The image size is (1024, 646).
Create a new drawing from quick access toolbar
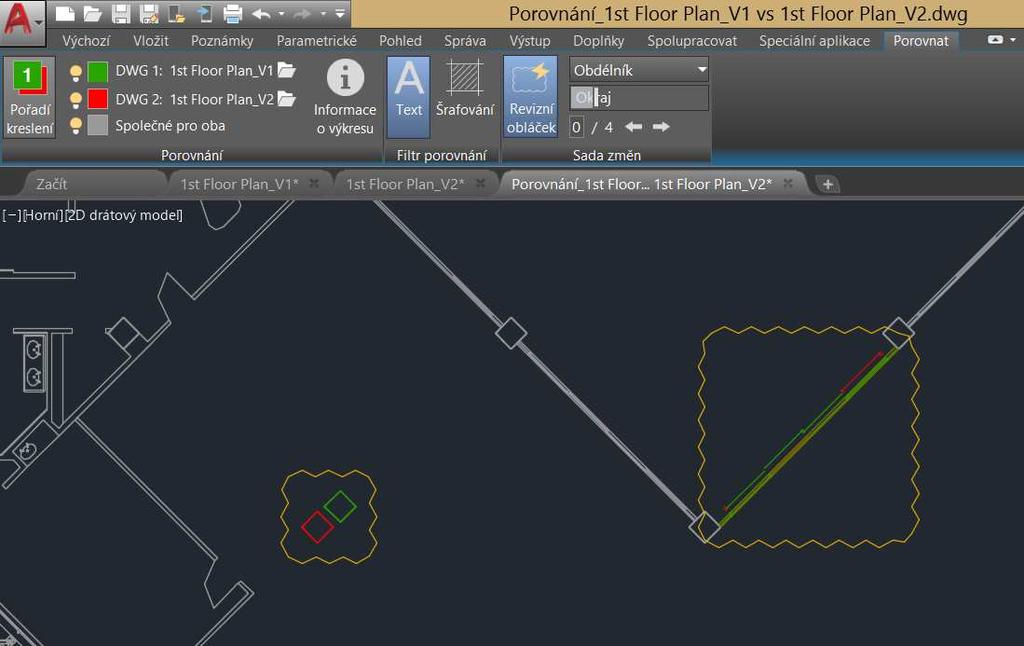pos(65,13)
